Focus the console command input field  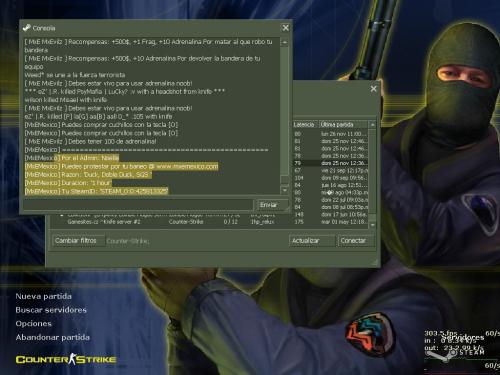pyautogui.click(x=138, y=205)
